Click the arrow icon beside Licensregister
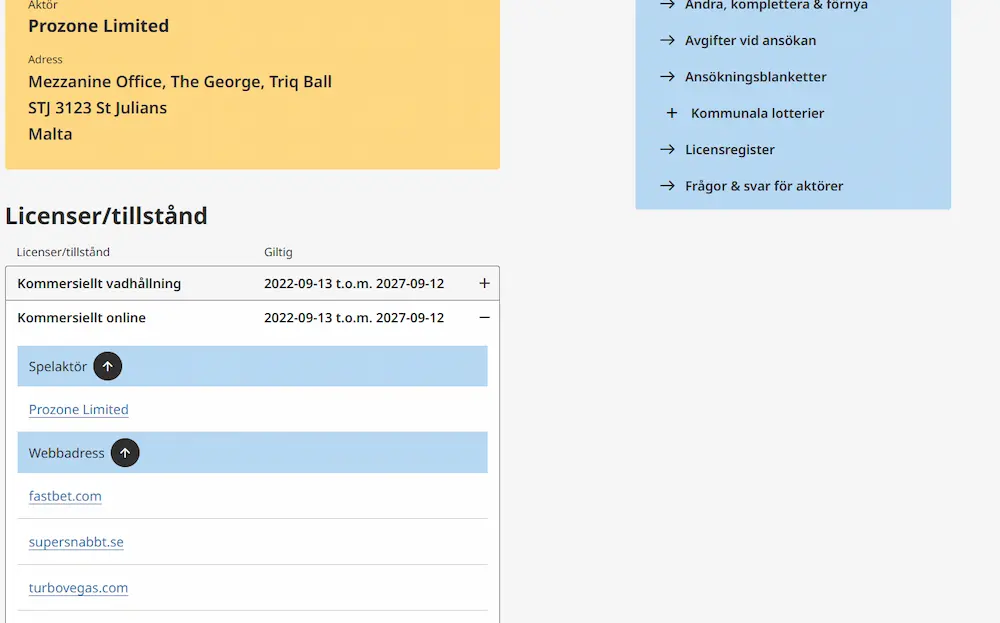The width and height of the screenshot is (1000, 623). point(667,149)
